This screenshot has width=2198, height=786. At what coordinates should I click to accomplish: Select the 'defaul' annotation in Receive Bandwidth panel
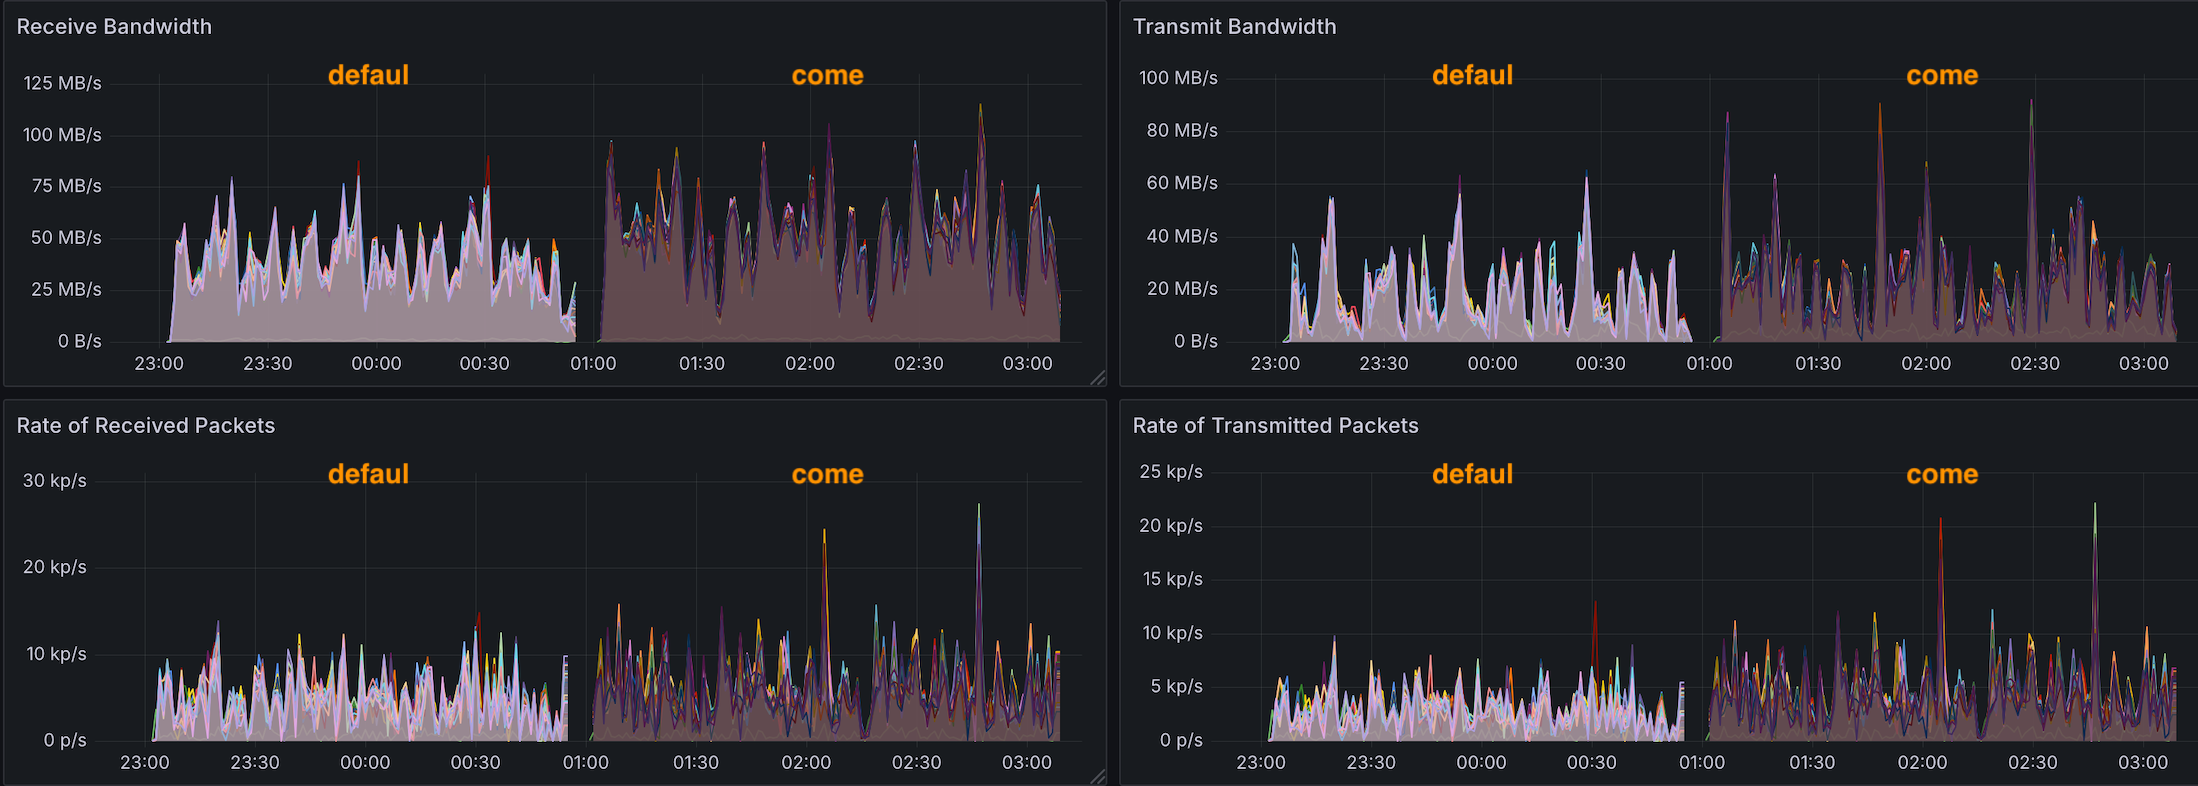pyautogui.click(x=368, y=76)
